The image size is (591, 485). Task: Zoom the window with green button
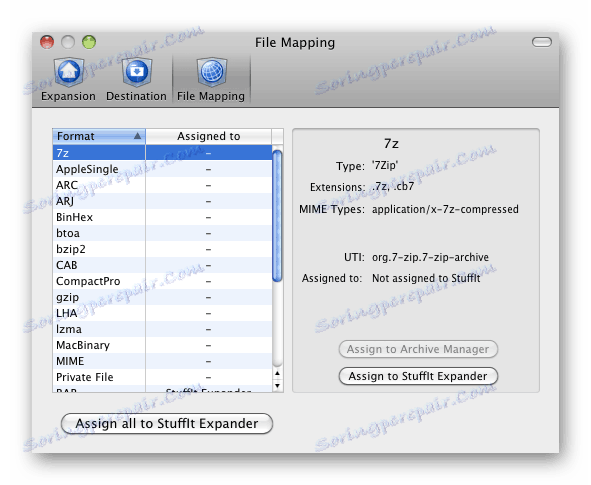(x=89, y=42)
